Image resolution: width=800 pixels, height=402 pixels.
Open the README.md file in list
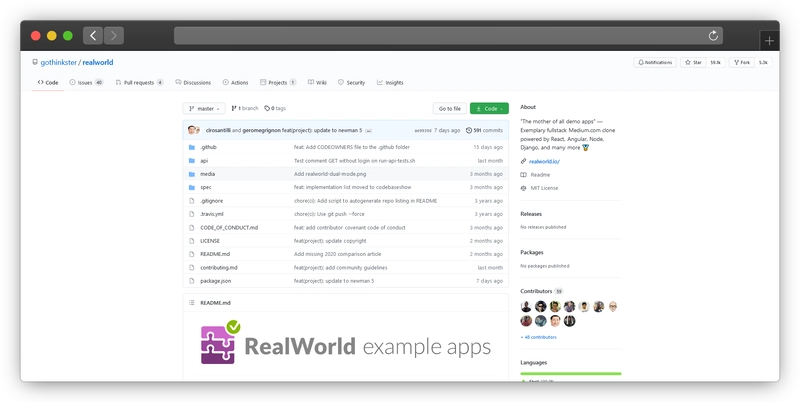(215, 254)
